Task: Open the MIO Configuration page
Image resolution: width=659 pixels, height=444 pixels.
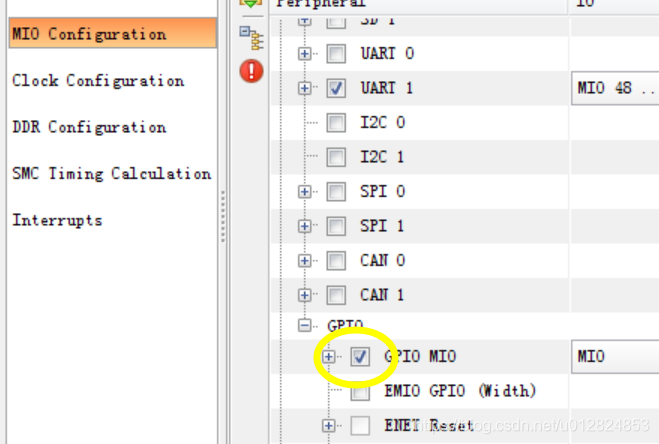Action: point(112,33)
